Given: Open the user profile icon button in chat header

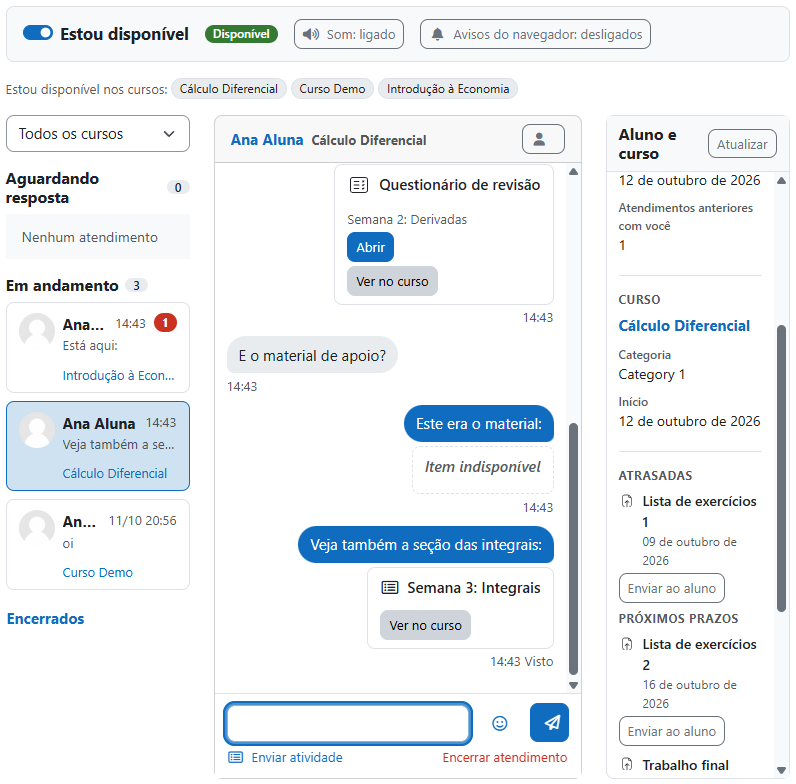Looking at the screenshot, I should coord(543,139).
